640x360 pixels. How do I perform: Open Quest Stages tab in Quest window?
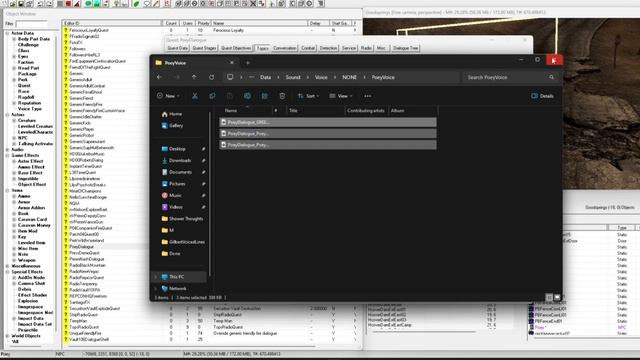tap(204, 48)
